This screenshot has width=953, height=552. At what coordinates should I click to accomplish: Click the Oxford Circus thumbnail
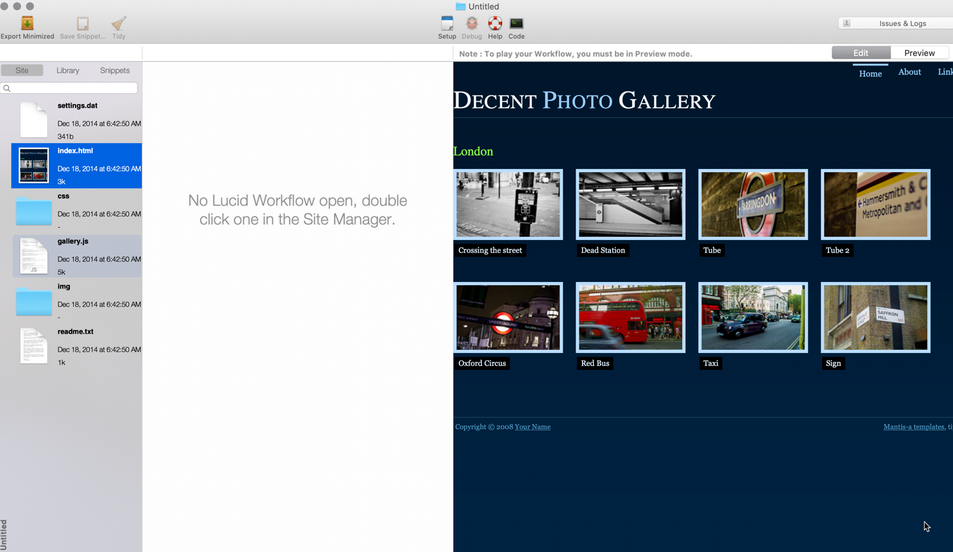[508, 317]
